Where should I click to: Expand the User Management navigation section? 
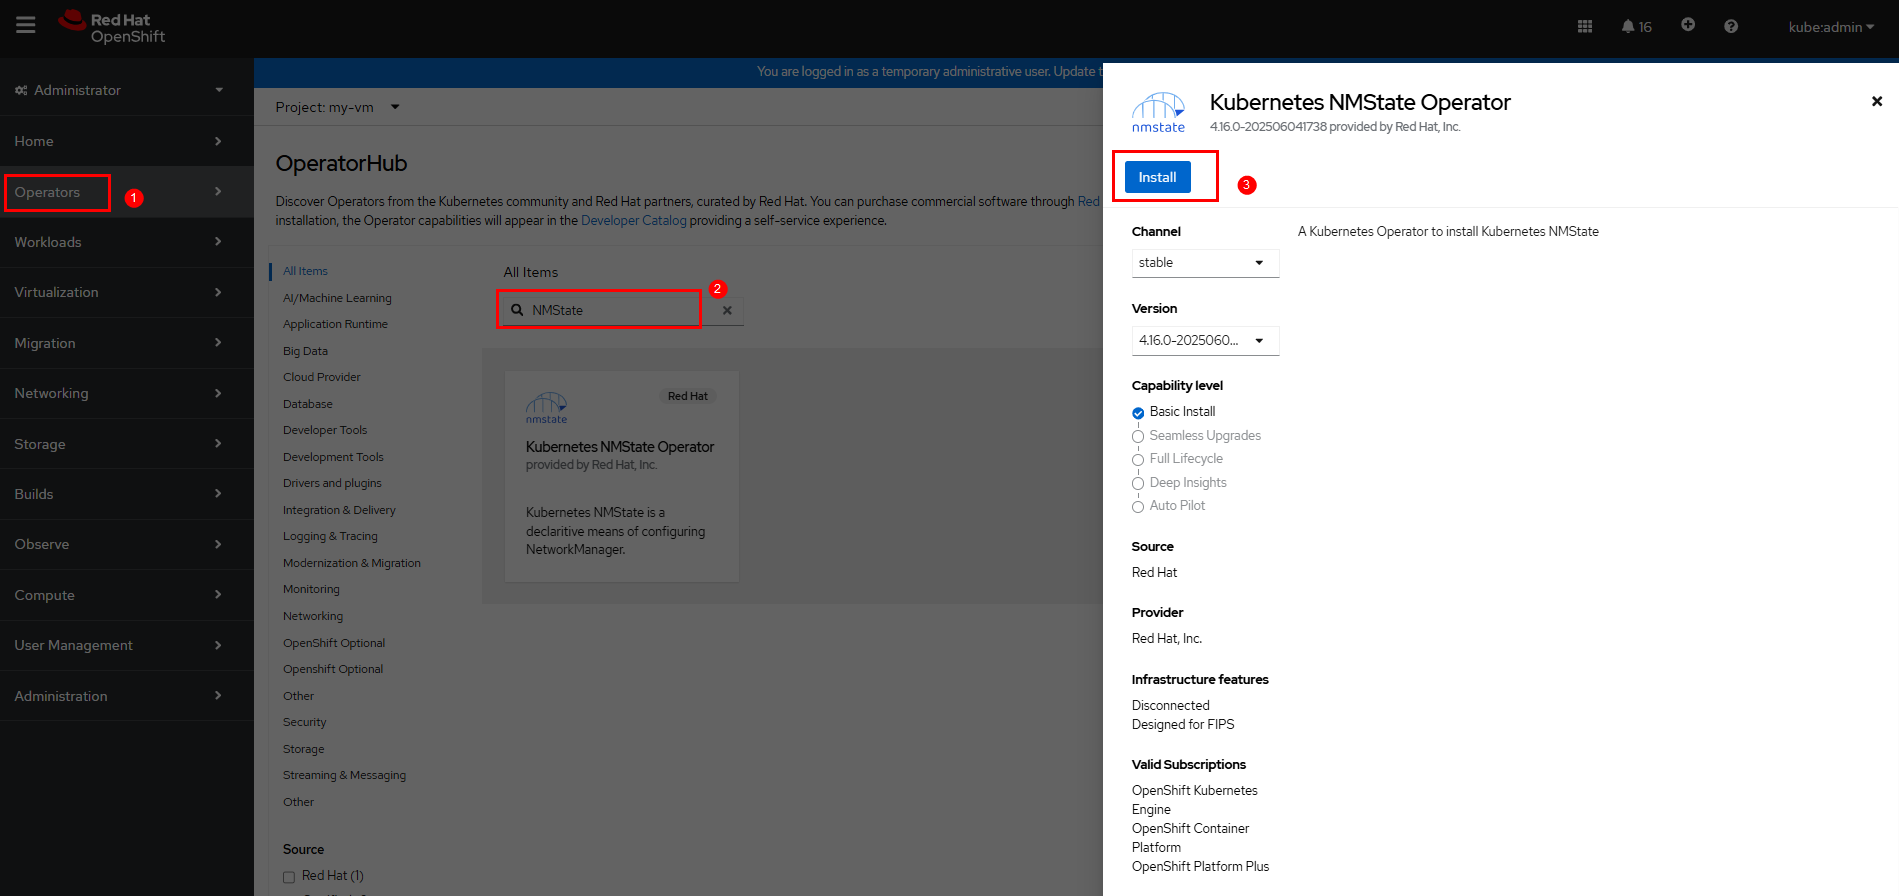pyautogui.click(x=127, y=645)
